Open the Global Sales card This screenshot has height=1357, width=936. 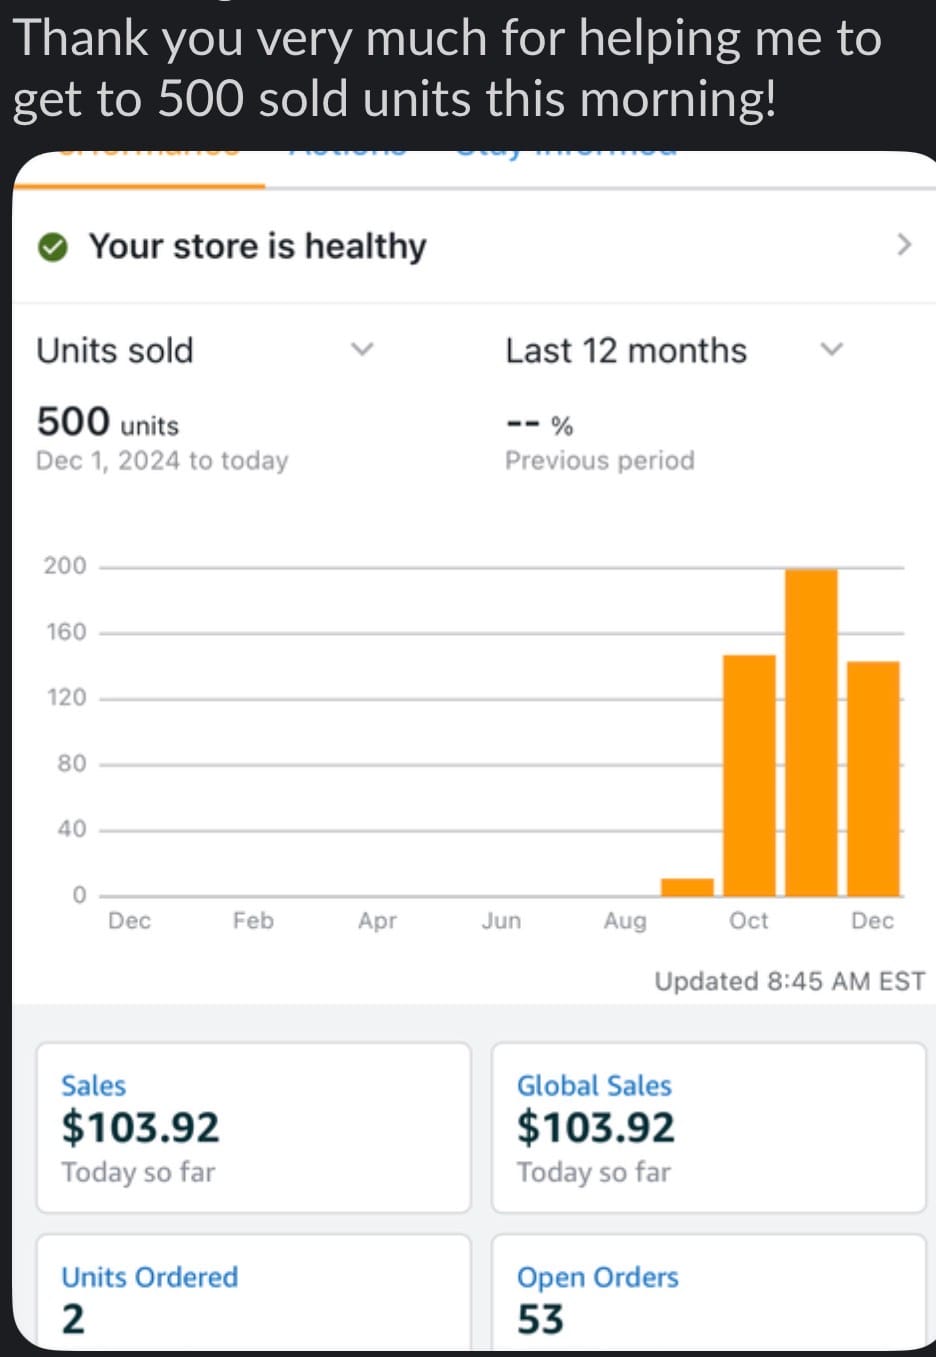pyautogui.click(x=708, y=1127)
